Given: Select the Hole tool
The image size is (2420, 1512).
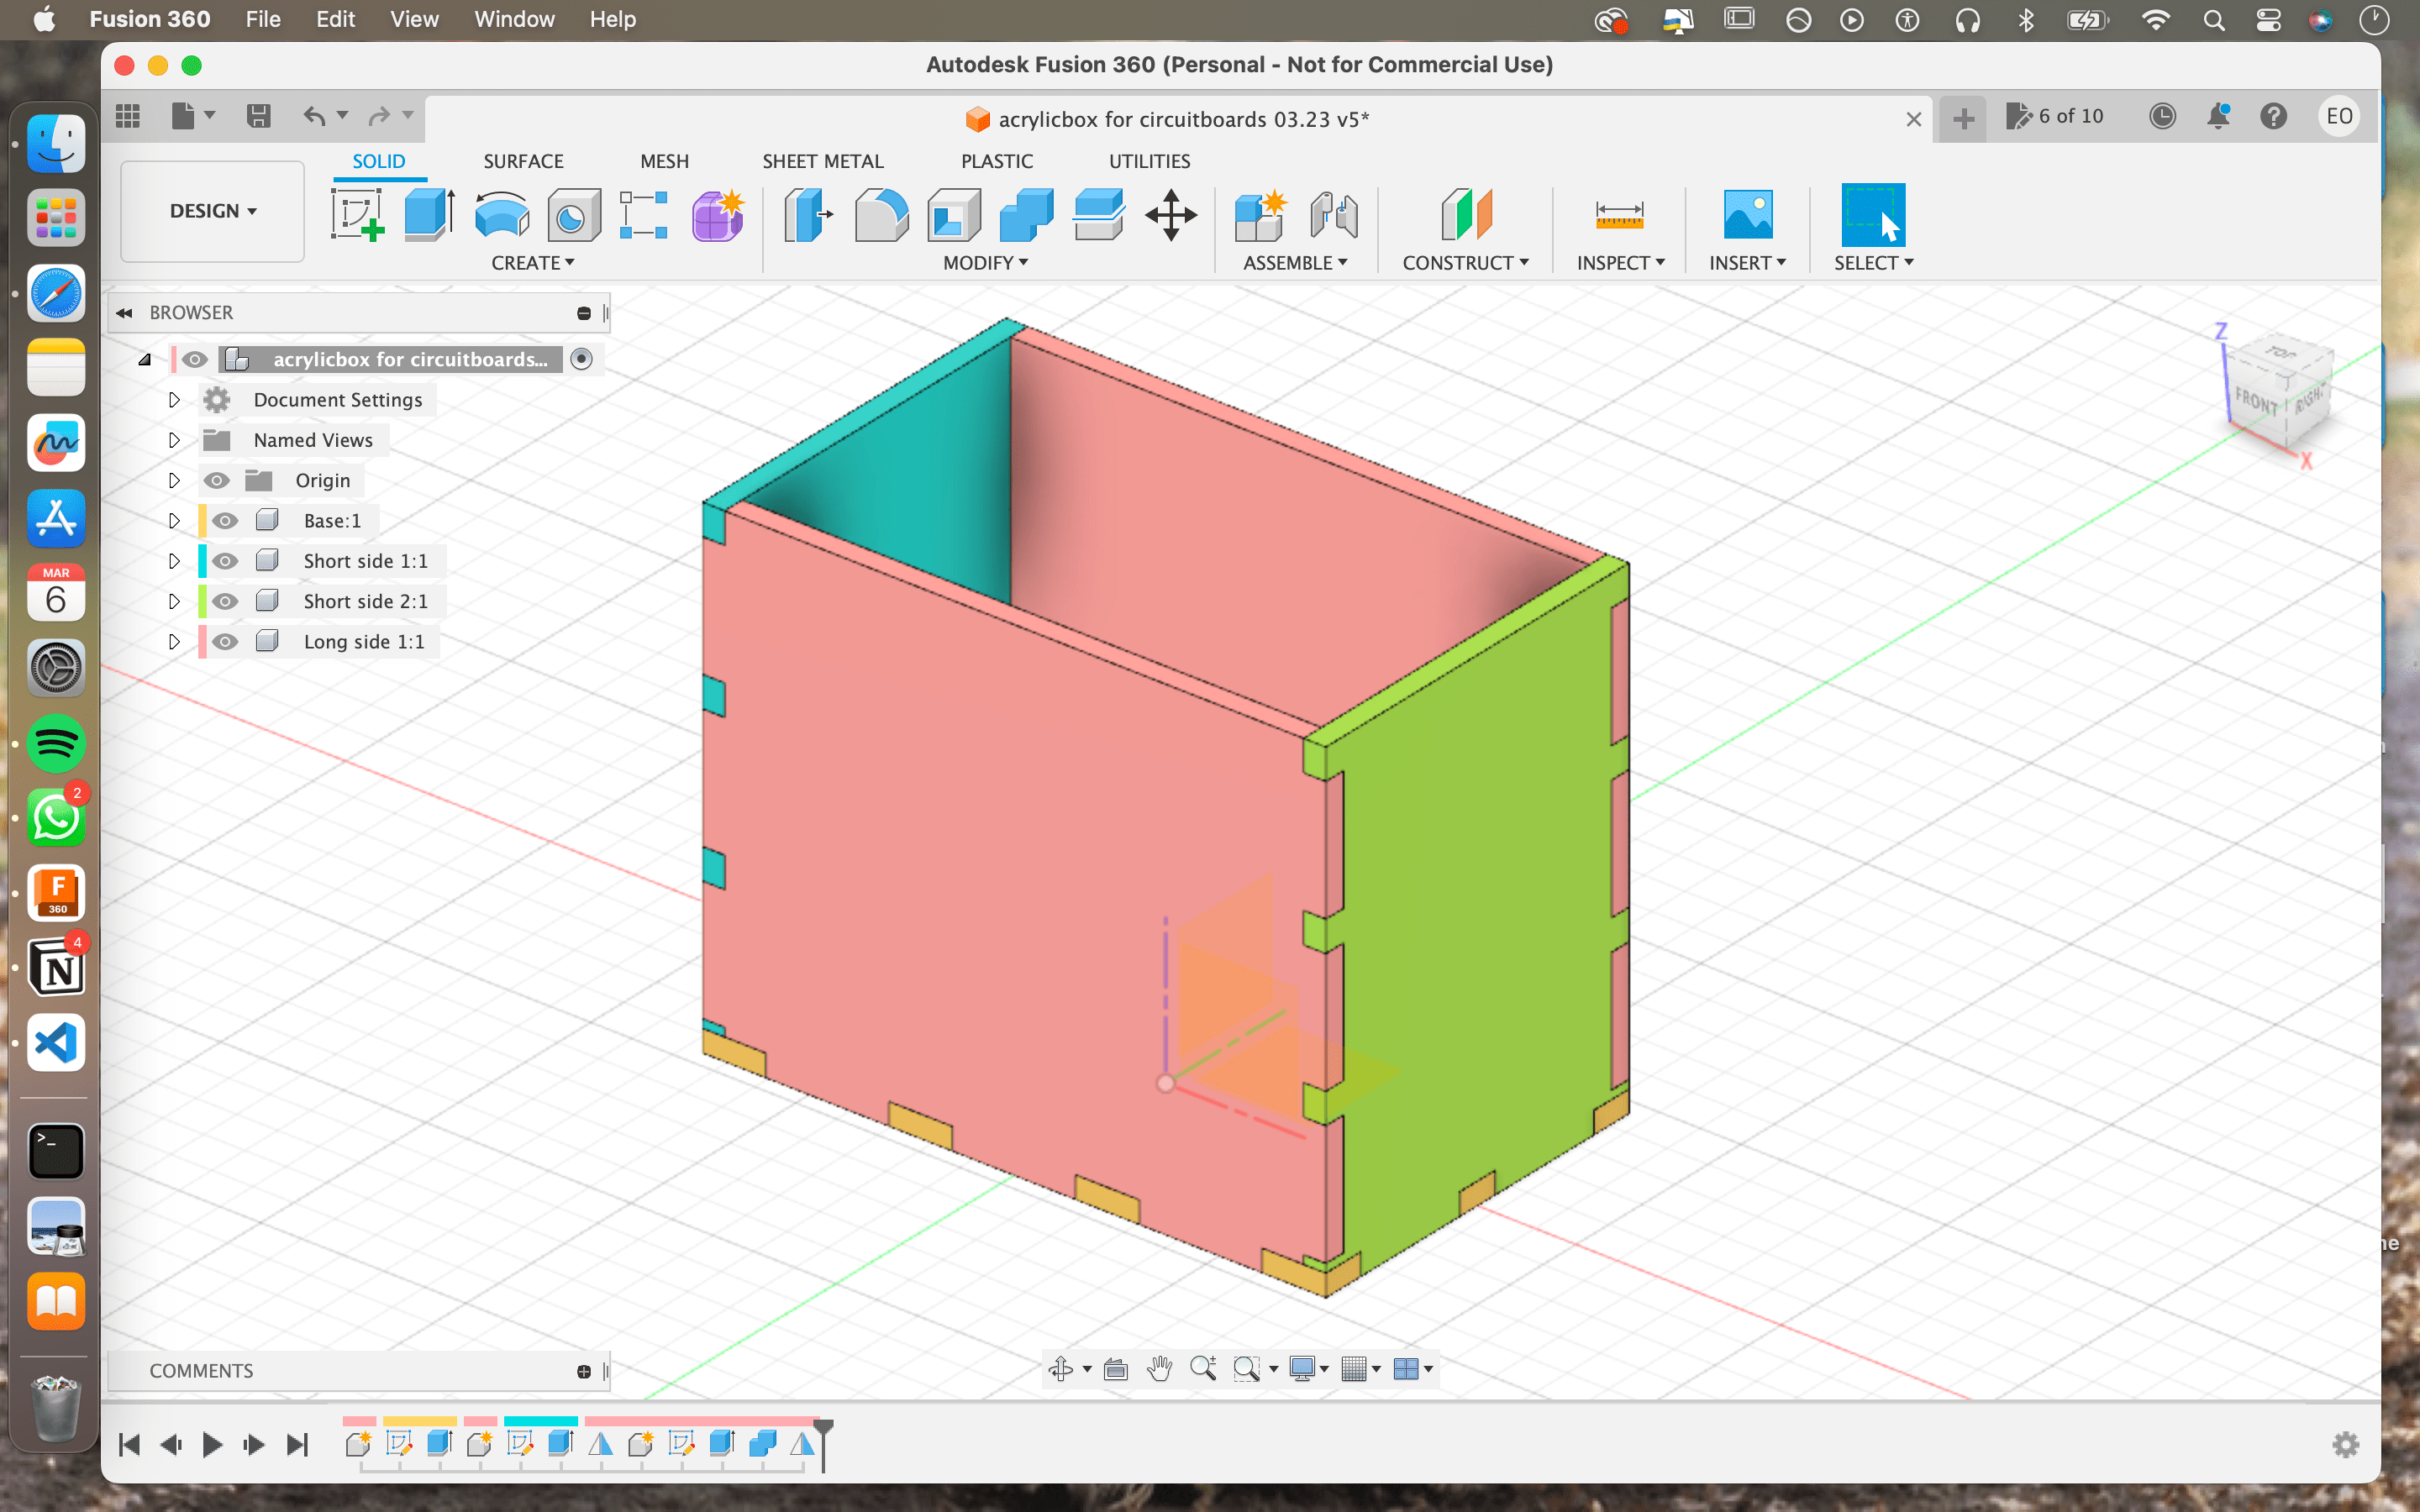Looking at the screenshot, I should click(574, 215).
